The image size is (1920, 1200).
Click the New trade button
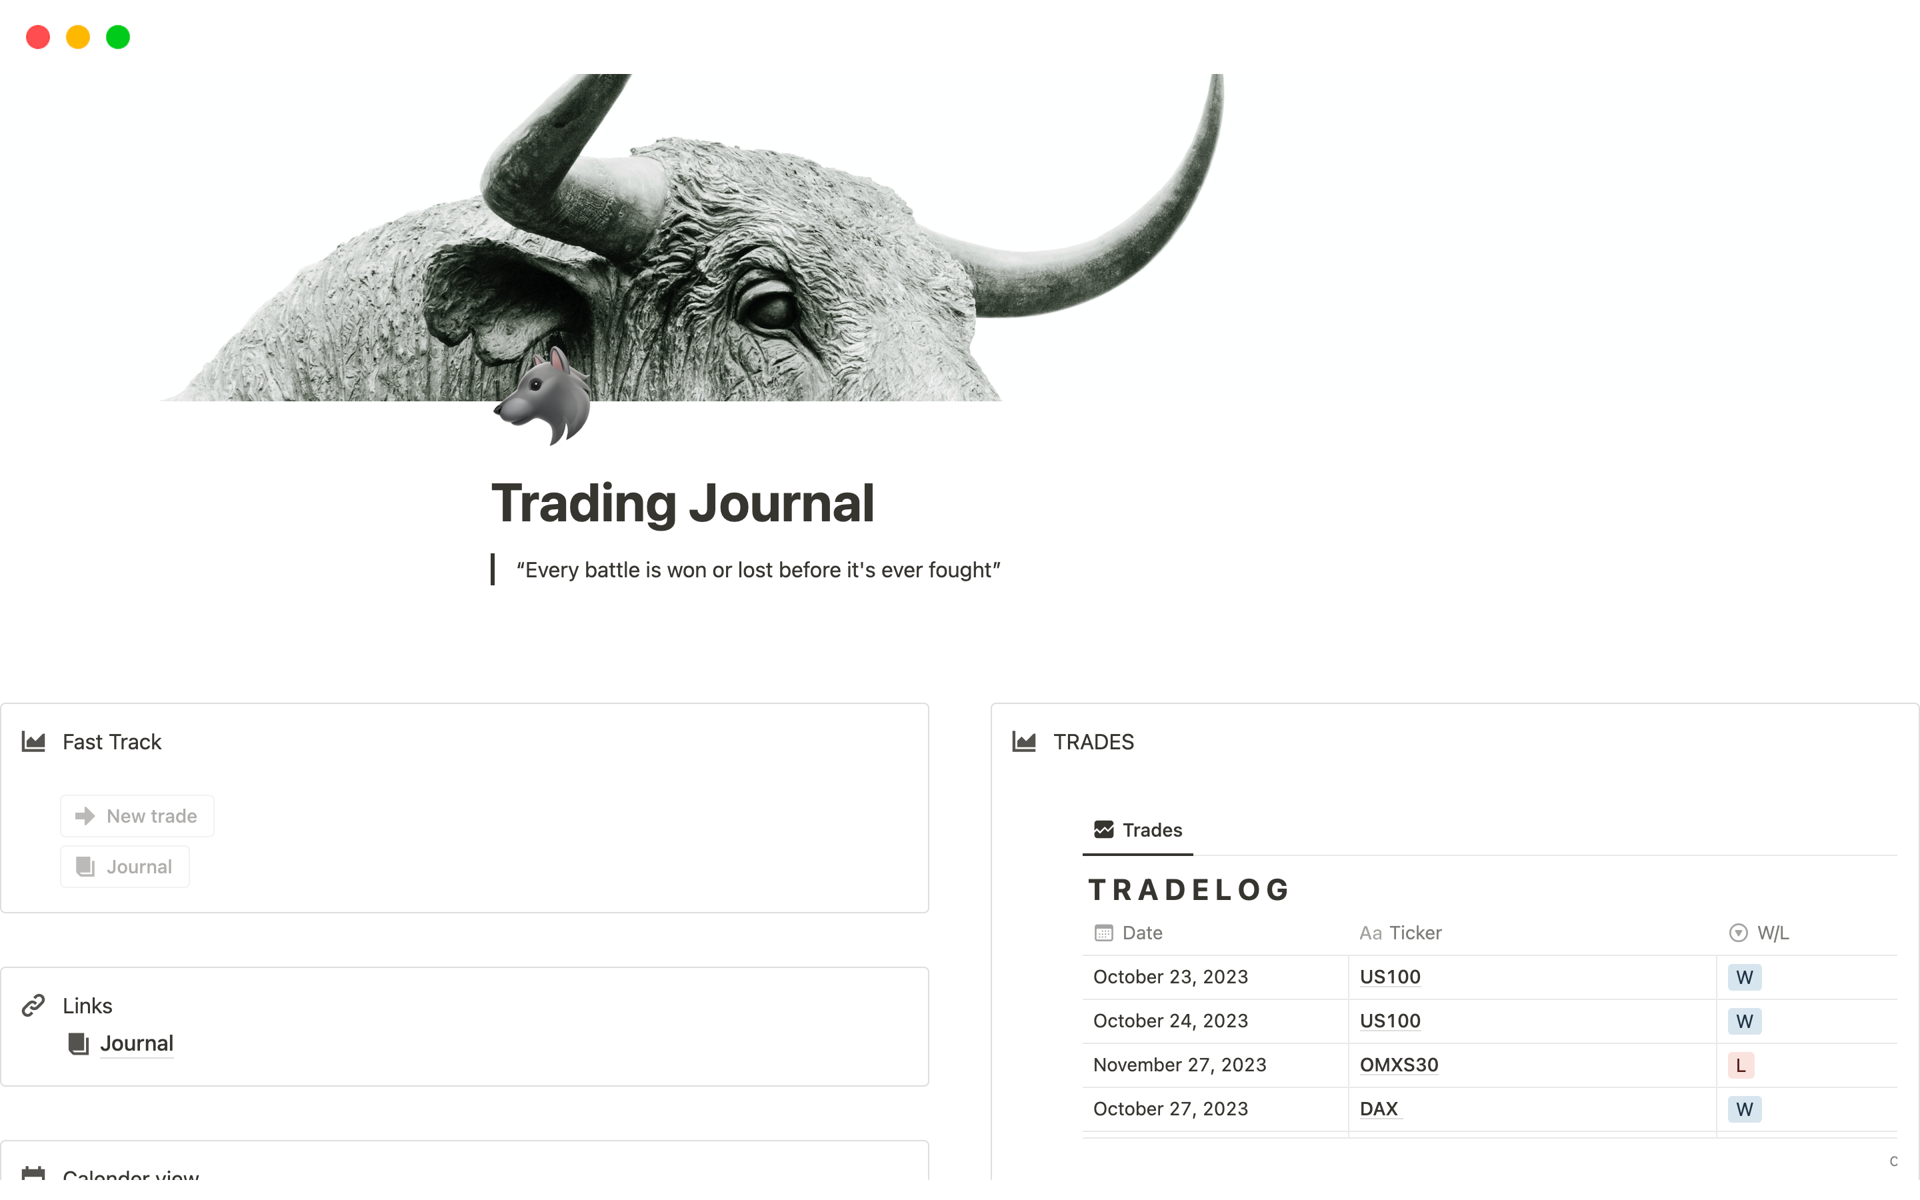coord(135,816)
